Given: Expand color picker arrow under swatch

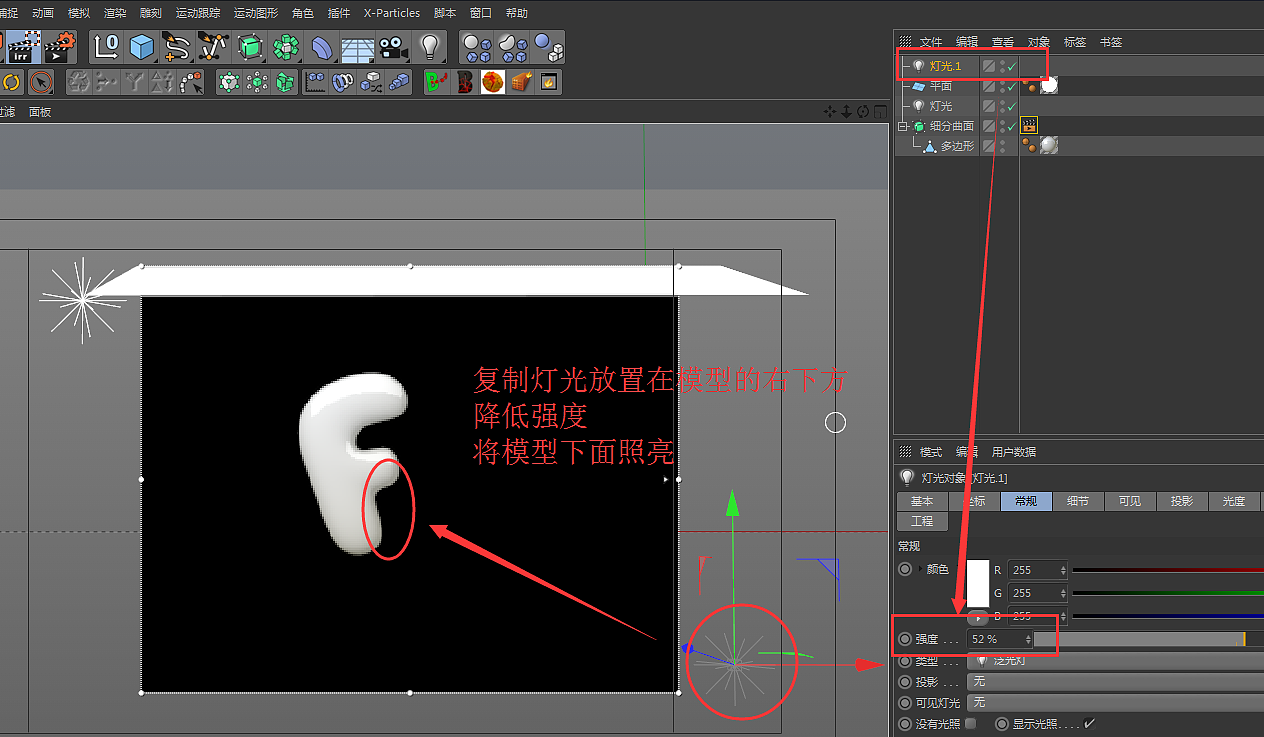Looking at the screenshot, I should tap(978, 618).
